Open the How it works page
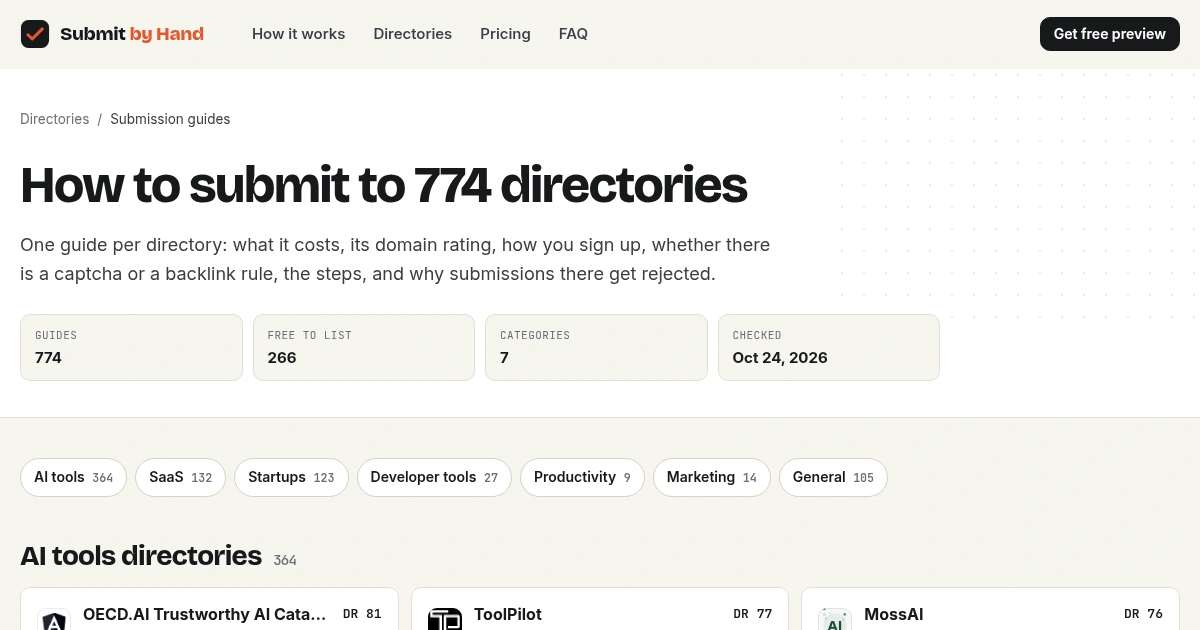The width and height of the screenshot is (1200, 630). 298,34
